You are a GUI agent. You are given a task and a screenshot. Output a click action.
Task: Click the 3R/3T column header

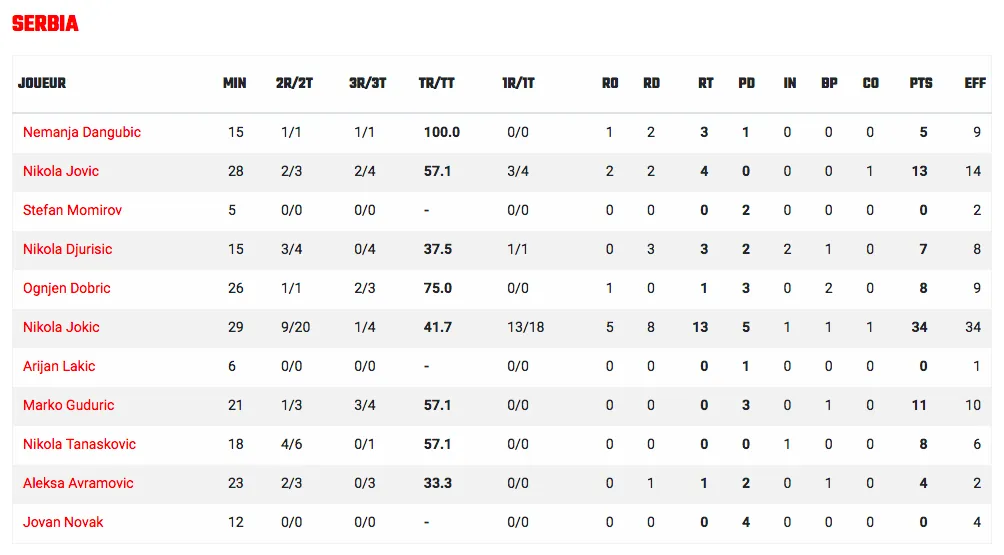point(368,84)
